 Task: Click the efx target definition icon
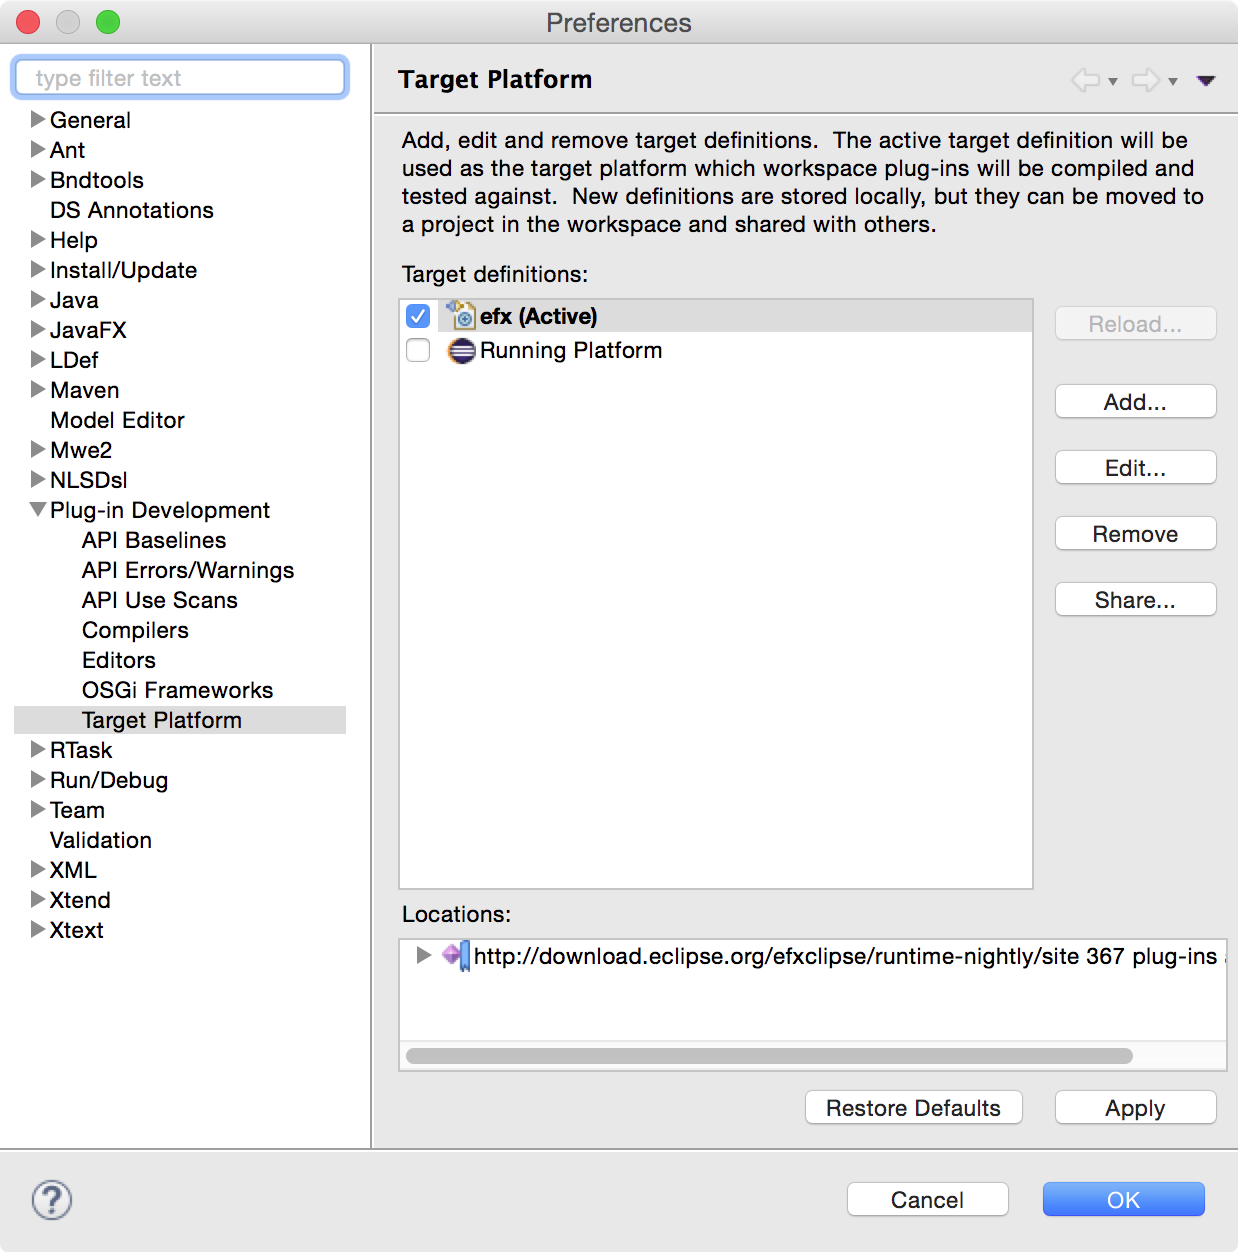pyautogui.click(x=461, y=316)
